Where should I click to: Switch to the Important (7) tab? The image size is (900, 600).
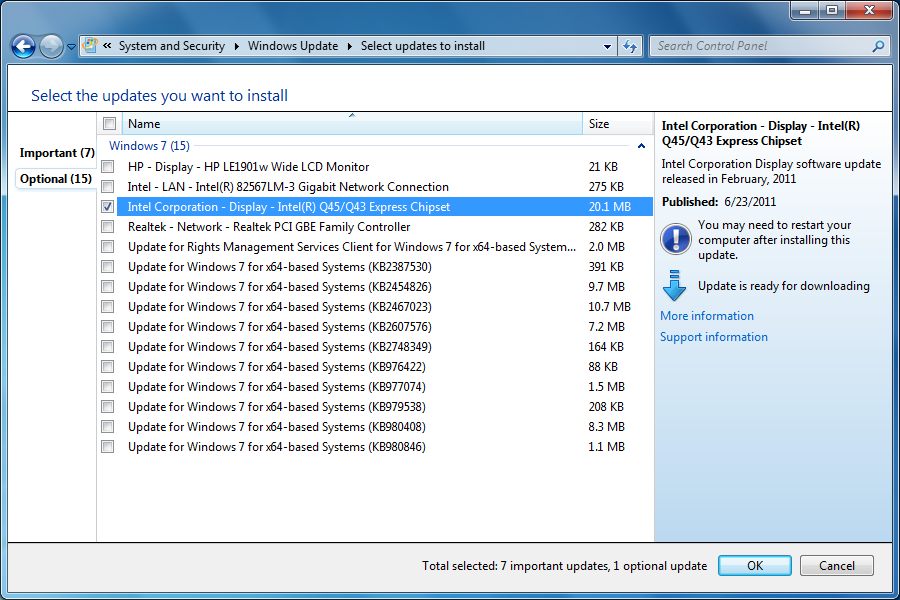tap(57, 153)
